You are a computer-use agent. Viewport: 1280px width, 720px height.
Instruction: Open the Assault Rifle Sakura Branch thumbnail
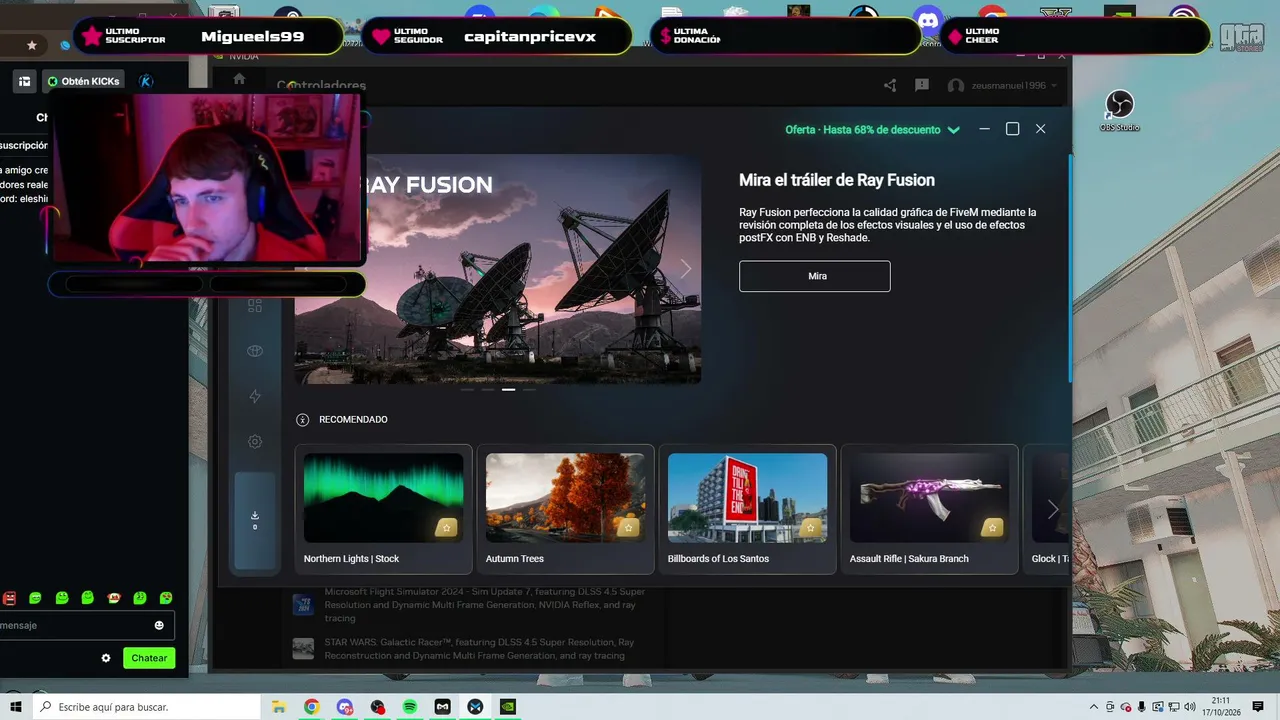point(930,498)
